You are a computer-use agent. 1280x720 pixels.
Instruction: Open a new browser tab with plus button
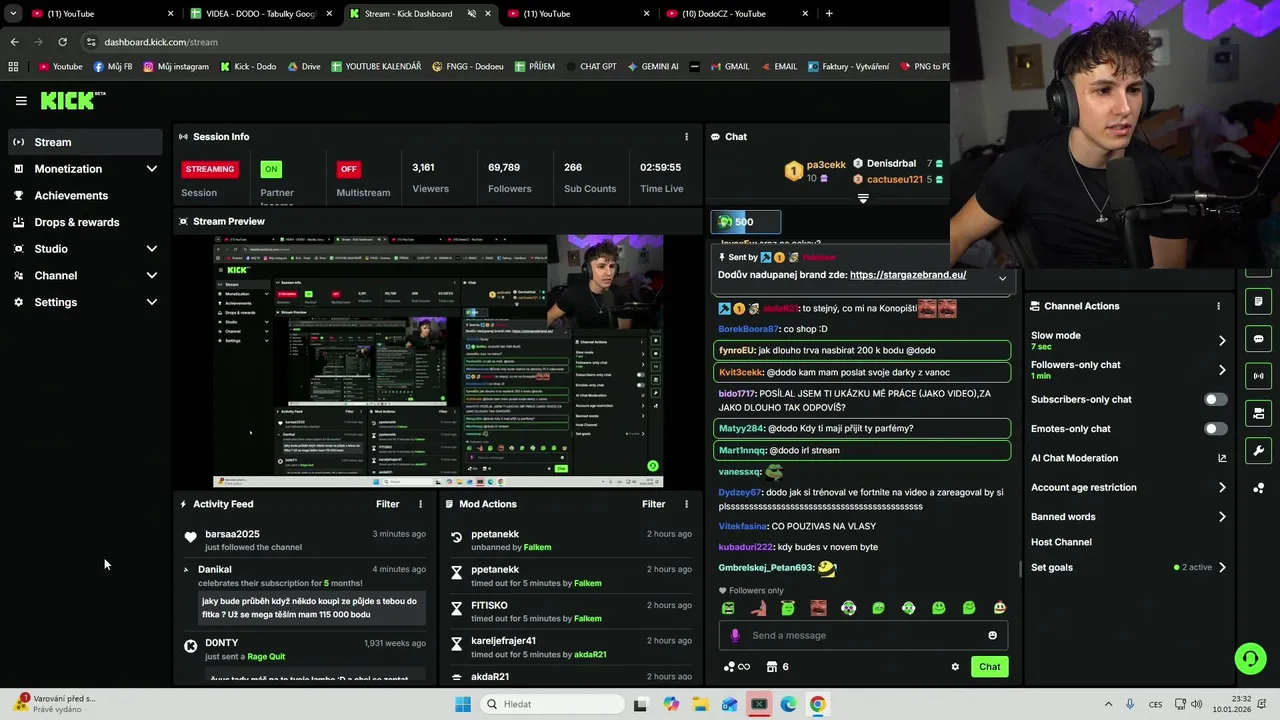pos(829,14)
